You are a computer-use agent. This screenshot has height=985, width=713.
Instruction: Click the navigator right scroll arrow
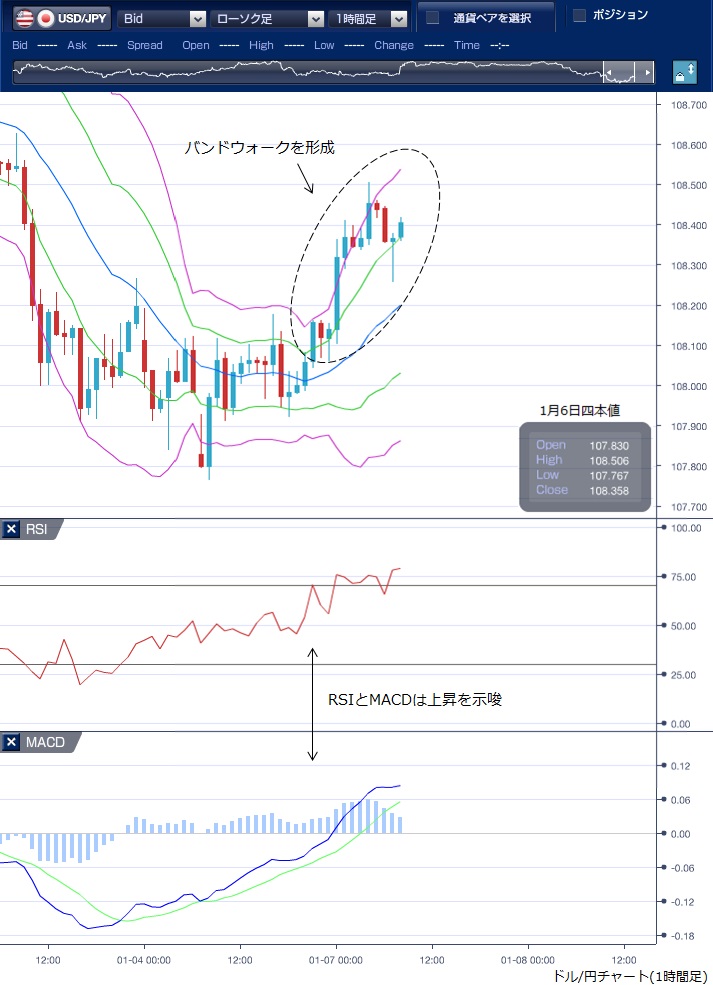[x=648, y=74]
